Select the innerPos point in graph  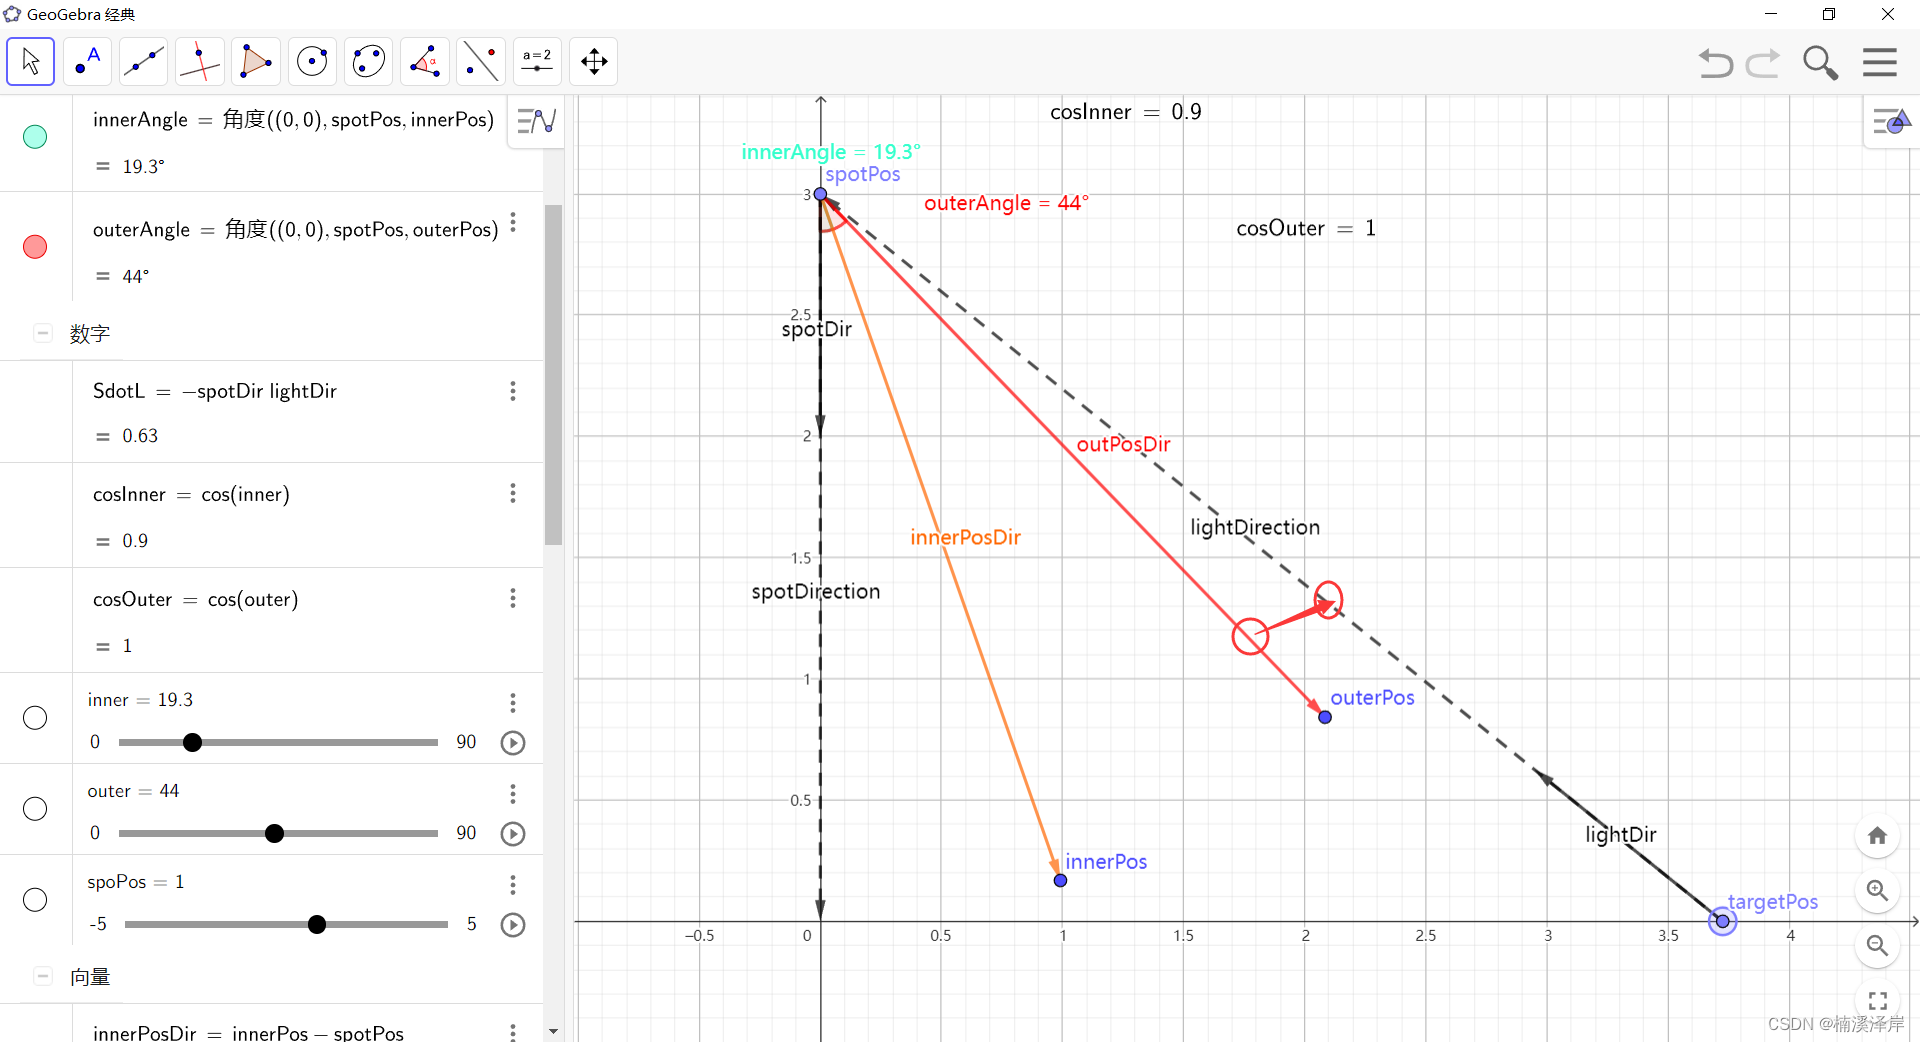click(x=1061, y=880)
